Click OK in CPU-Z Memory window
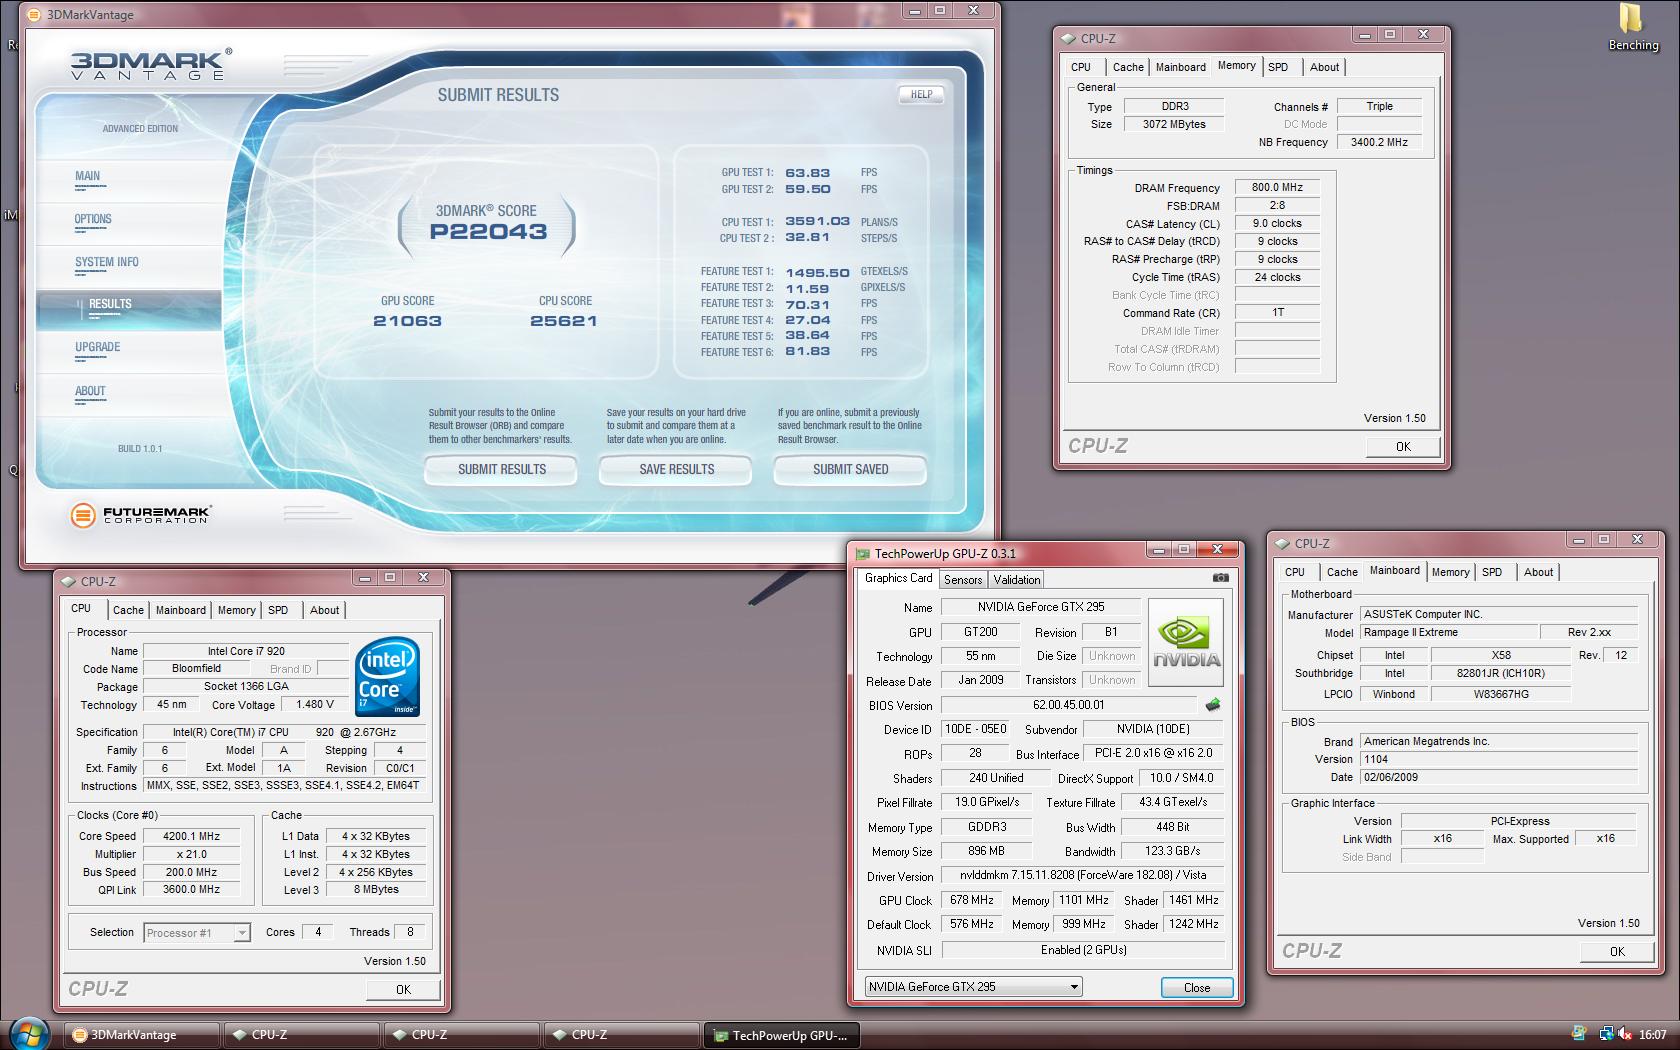 pyautogui.click(x=1403, y=446)
